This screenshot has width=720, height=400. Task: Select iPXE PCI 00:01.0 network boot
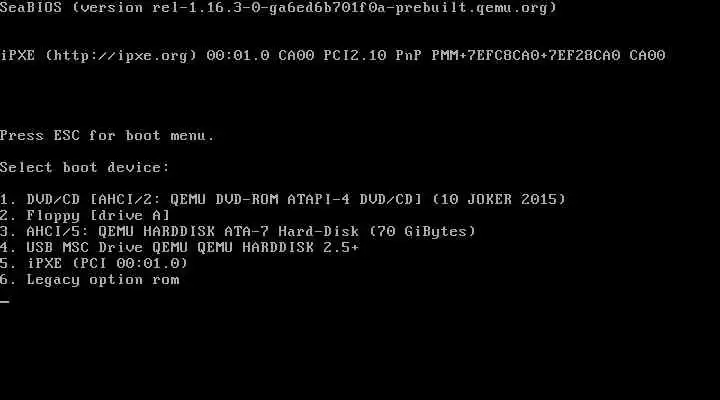click(94, 263)
